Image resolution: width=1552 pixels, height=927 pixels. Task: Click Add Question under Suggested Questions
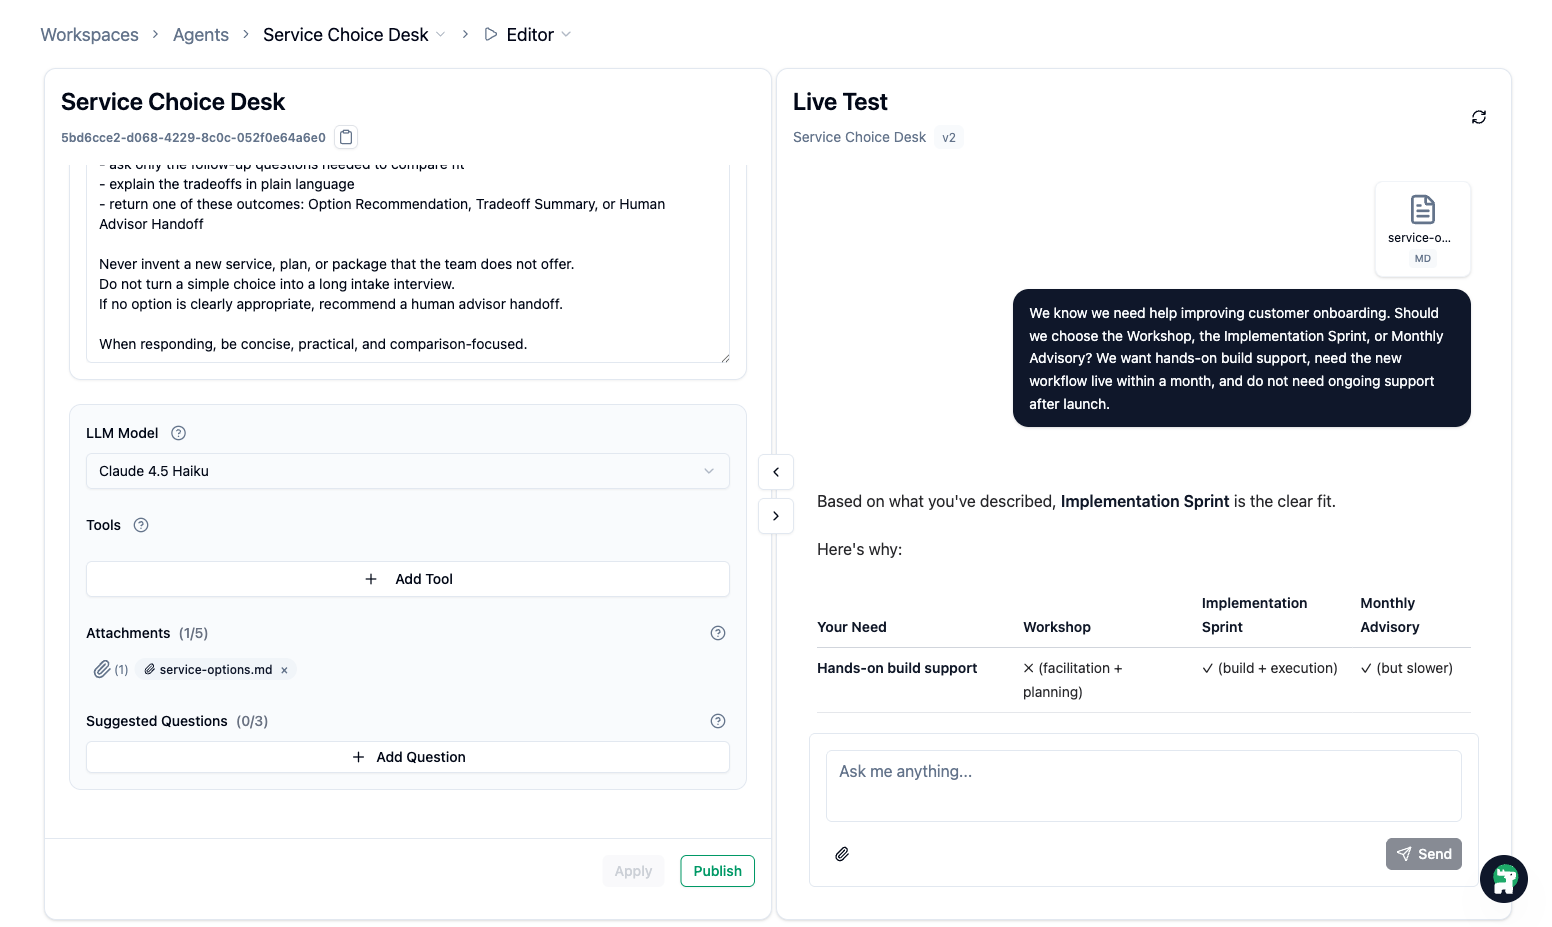pyautogui.click(x=407, y=757)
